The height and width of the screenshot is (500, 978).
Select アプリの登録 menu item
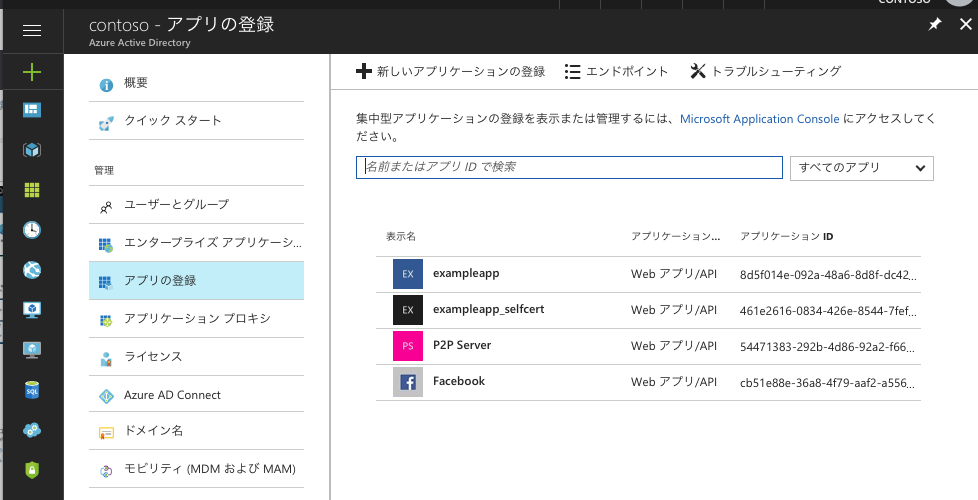pos(196,281)
